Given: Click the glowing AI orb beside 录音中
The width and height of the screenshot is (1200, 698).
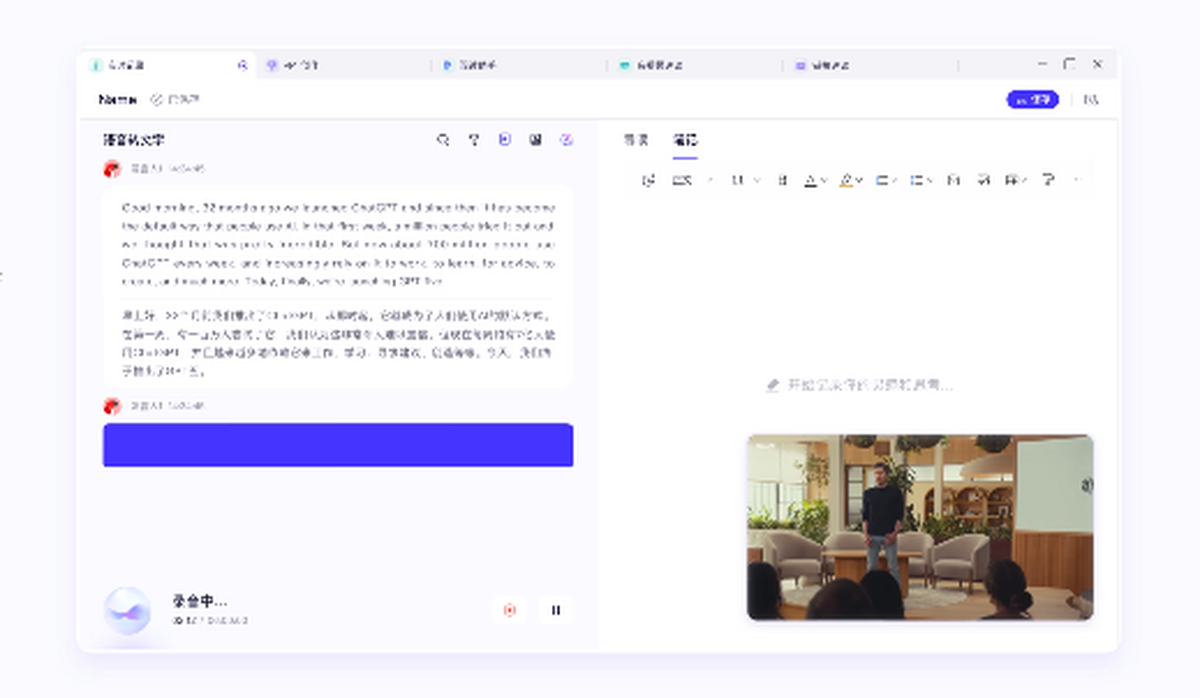Looking at the screenshot, I should (x=127, y=610).
